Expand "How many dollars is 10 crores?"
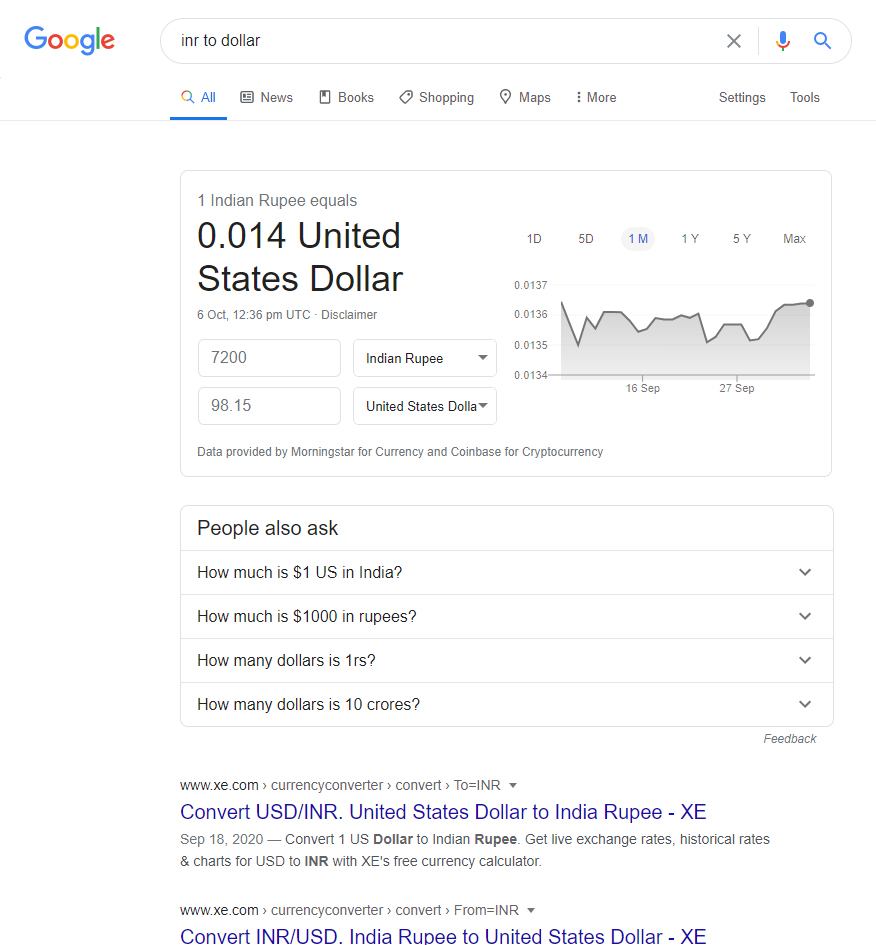The height and width of the screenshot is (945, 876). [x=506, y=705]
